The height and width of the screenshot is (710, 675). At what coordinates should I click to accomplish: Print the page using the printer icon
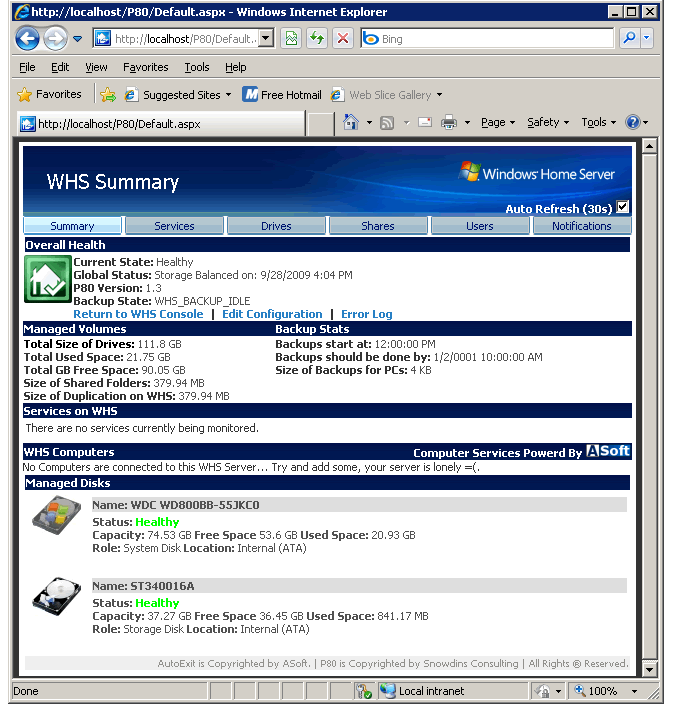[449, 122]
